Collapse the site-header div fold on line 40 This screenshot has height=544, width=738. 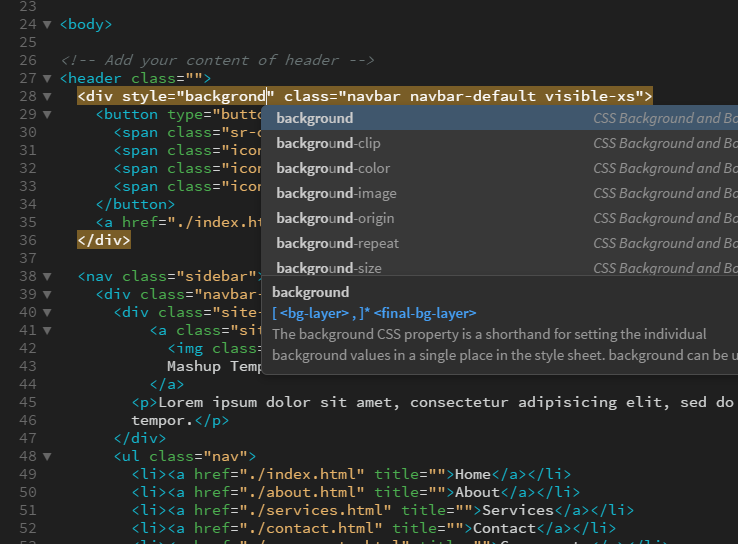(47, 312)
